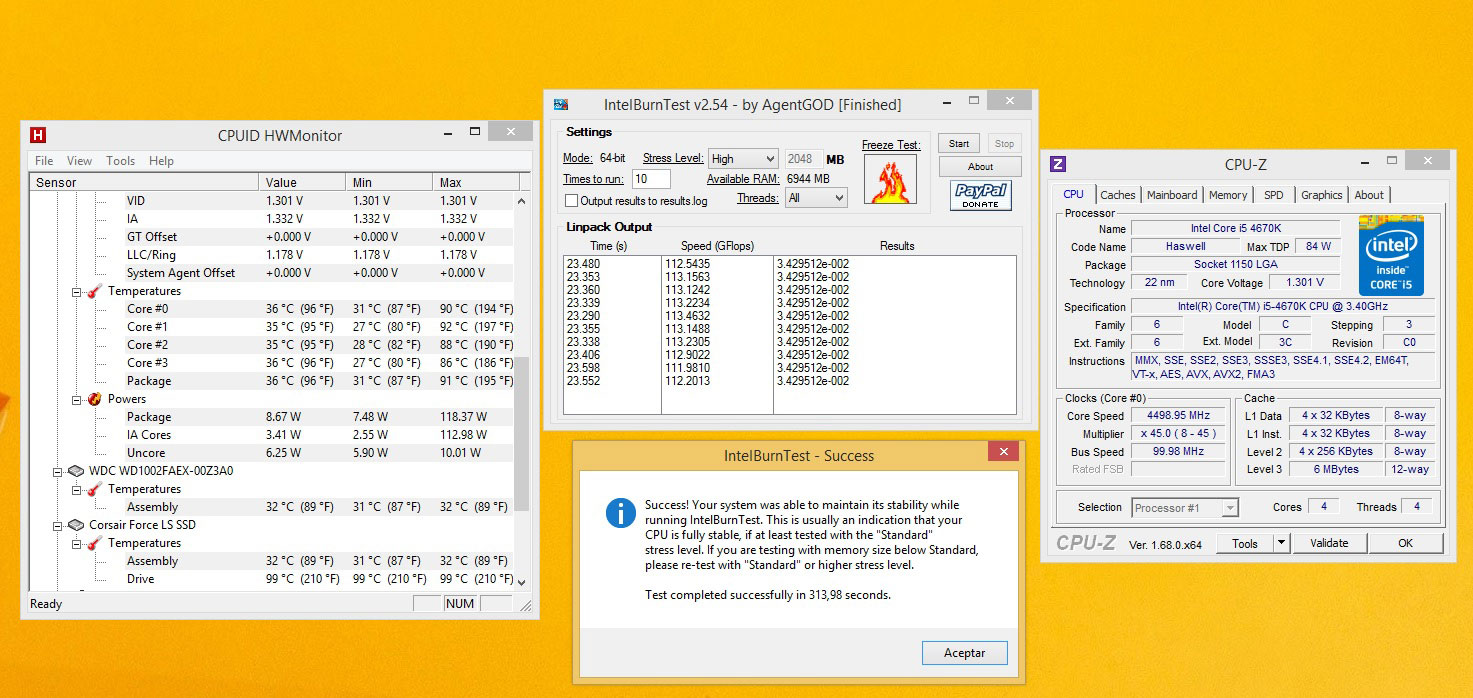Open the arrow next to CPU-Z Tools
The width and height of the screenshot is (1473, 698).
pos(1281,543)
